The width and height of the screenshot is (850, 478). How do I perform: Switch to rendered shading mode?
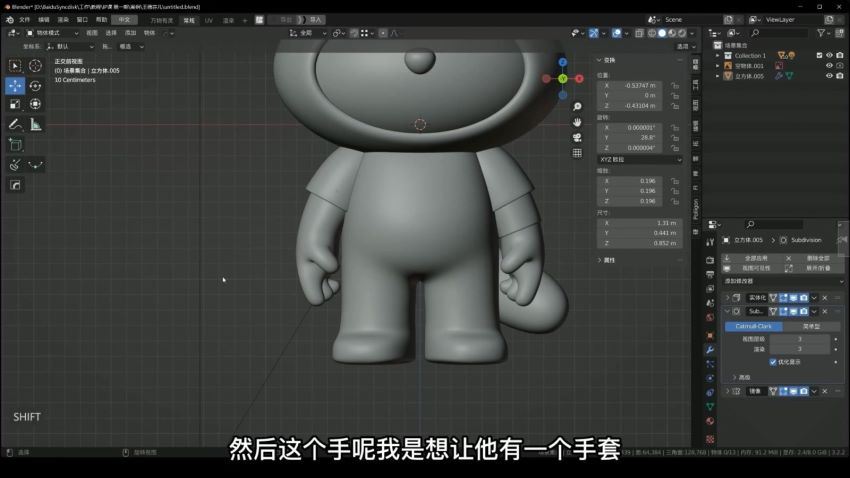pos(682,33)
